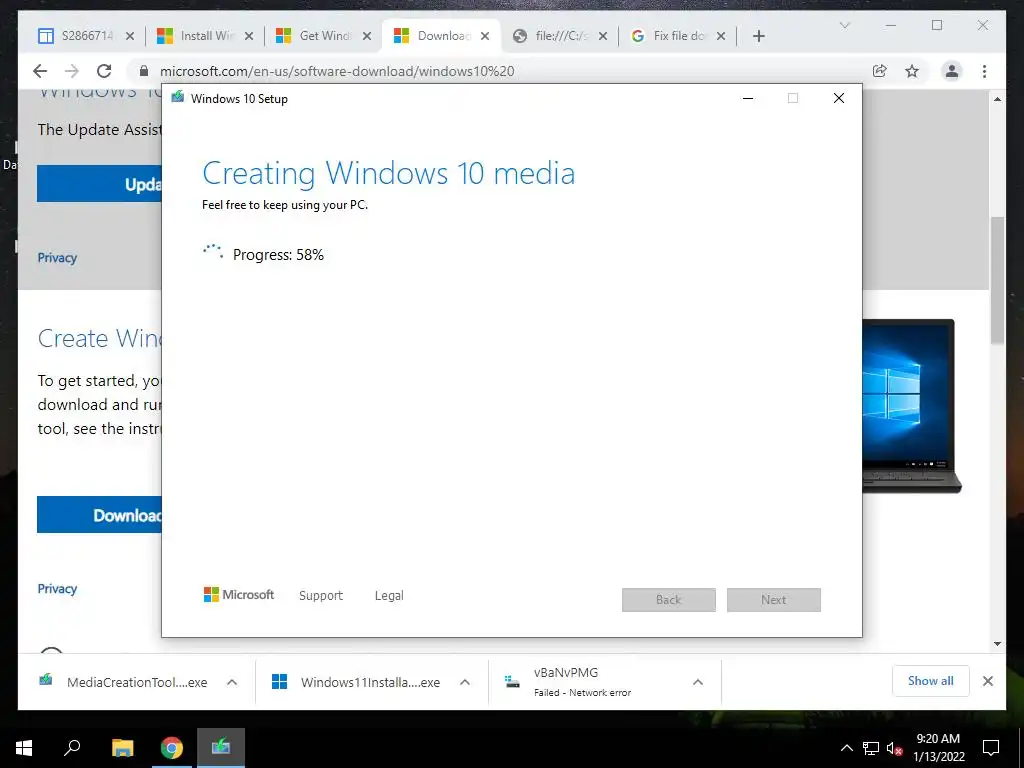Click Show all downloads
Image resolution: width=1024 pixels, height=768 pixels.
point(931,681)
